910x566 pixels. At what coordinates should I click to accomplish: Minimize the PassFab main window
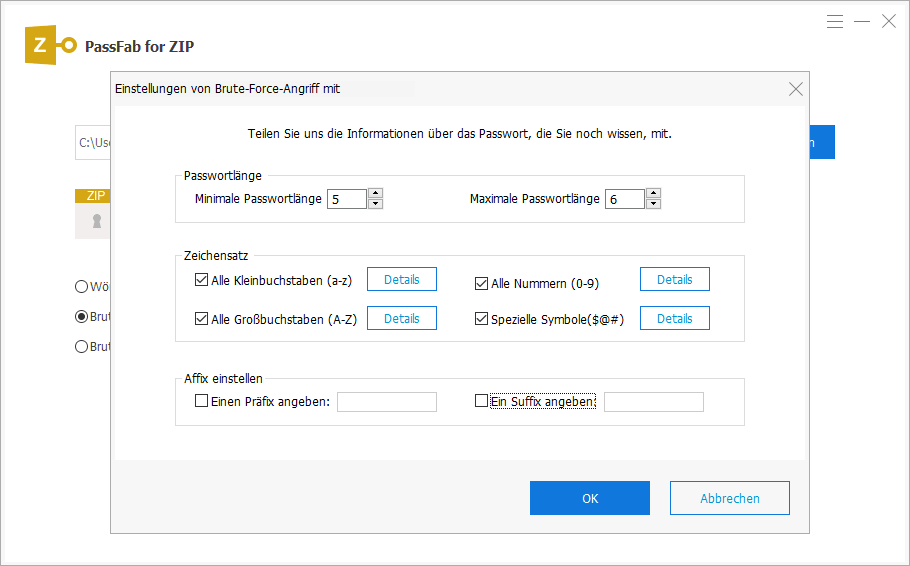pyautogui.click(x=862, y=21)
